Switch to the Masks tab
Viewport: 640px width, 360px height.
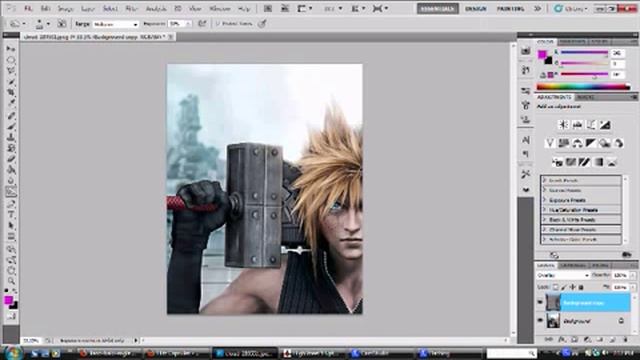point(586,97)
